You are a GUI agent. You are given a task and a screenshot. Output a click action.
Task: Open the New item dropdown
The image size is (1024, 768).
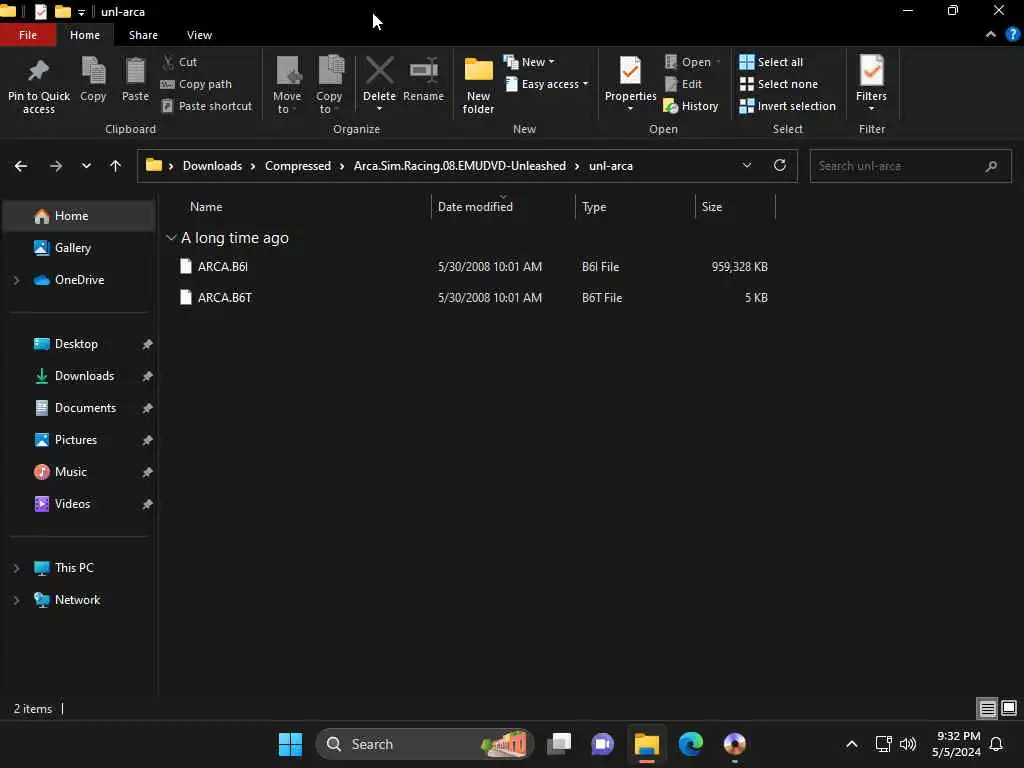coord(529,62)
